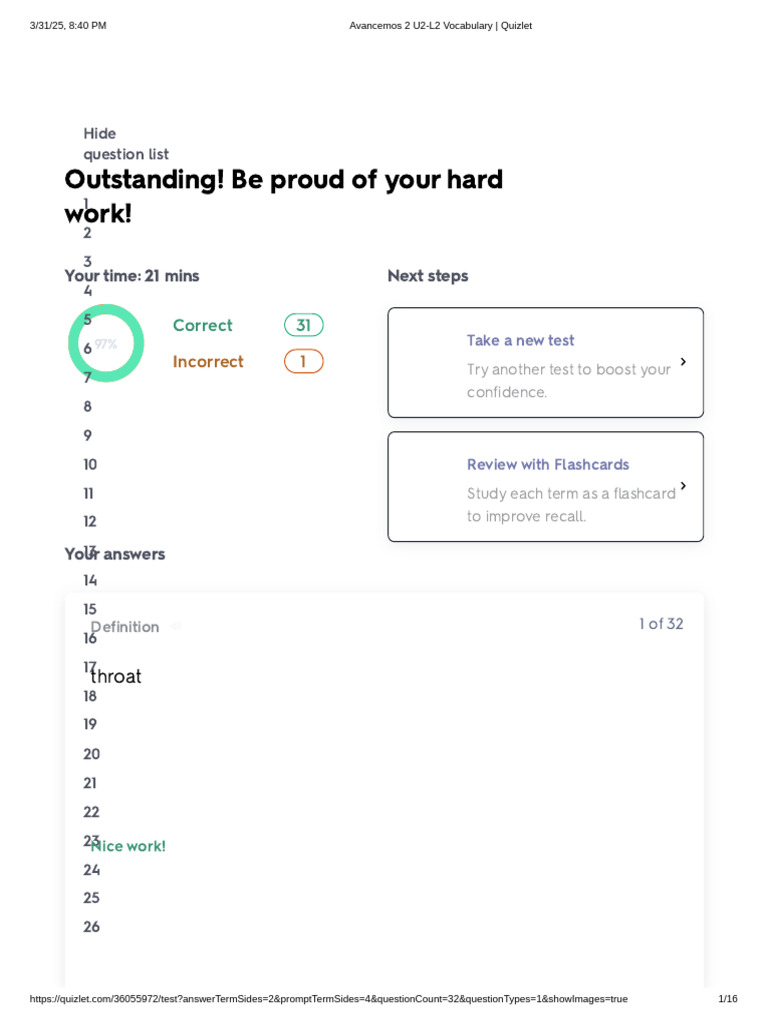Click the Incorrect label
This screenshot has height=1024, width=768.
click(208, 361)
